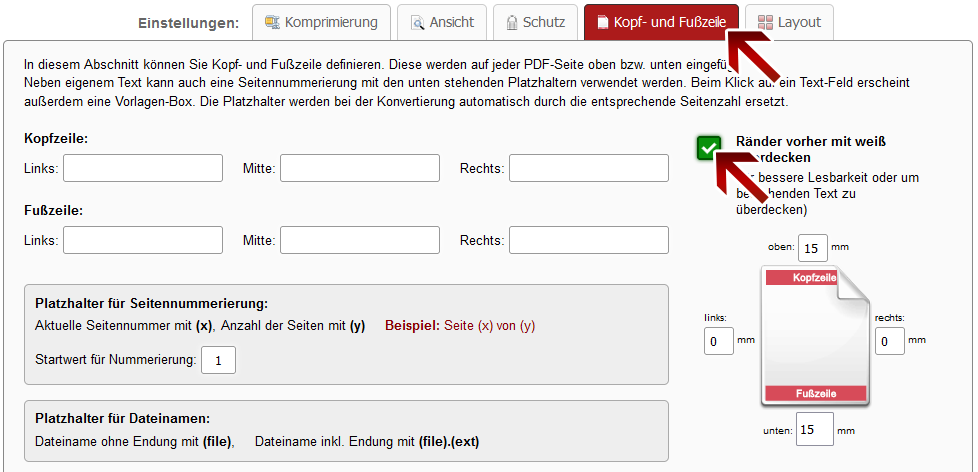The image size is (978, 472).
Task: Focus the Kopfzeile Mitte input field
Action: pos(360,168)
